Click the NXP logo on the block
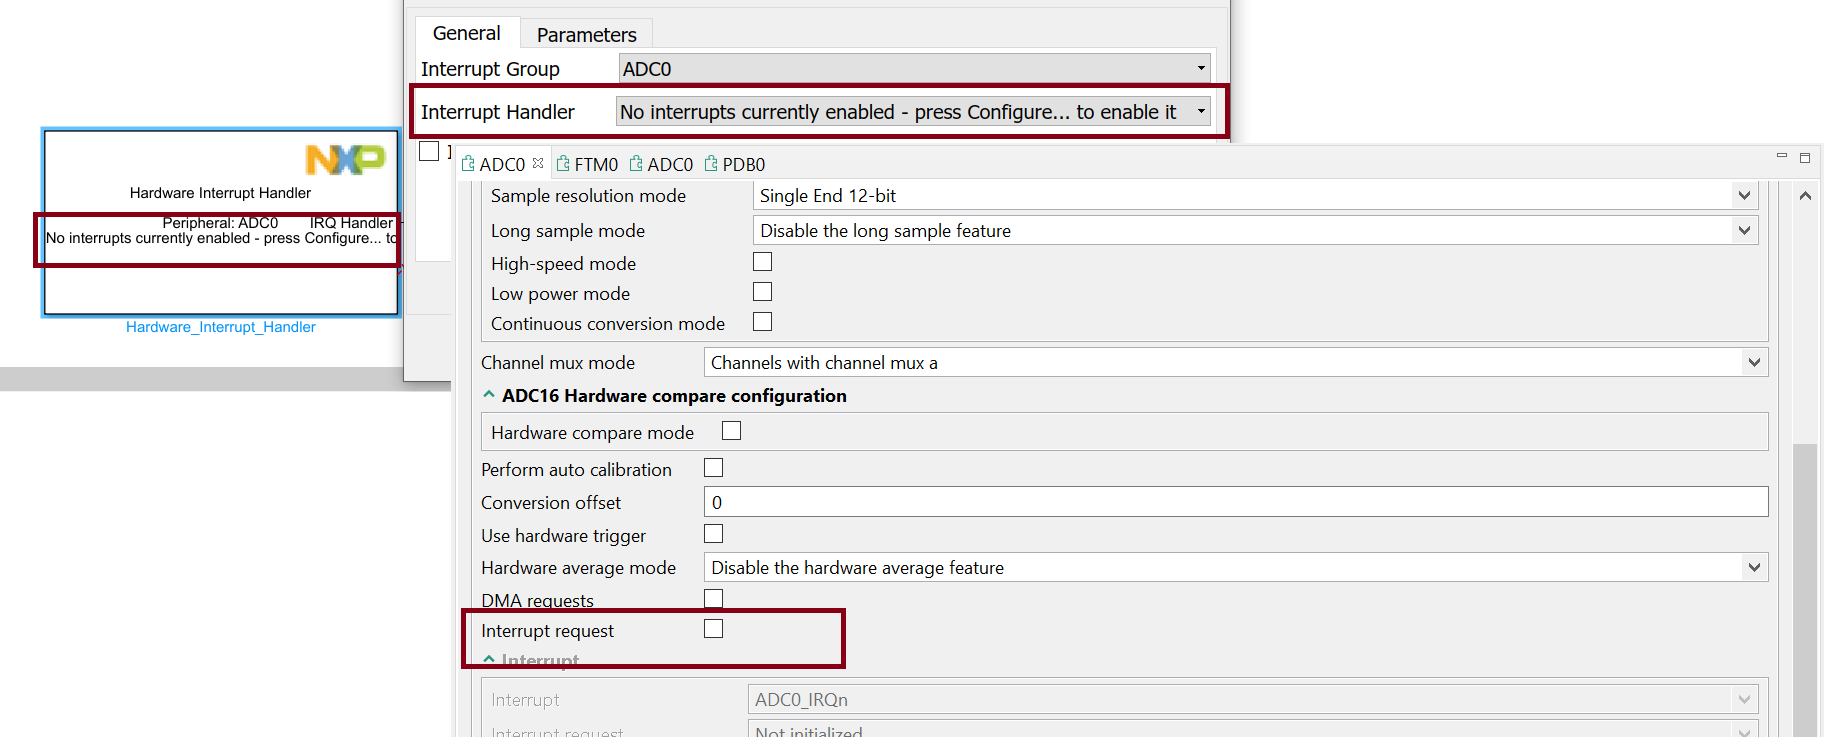The height and width of the screenshot is (737, 1824). [345, 160]
